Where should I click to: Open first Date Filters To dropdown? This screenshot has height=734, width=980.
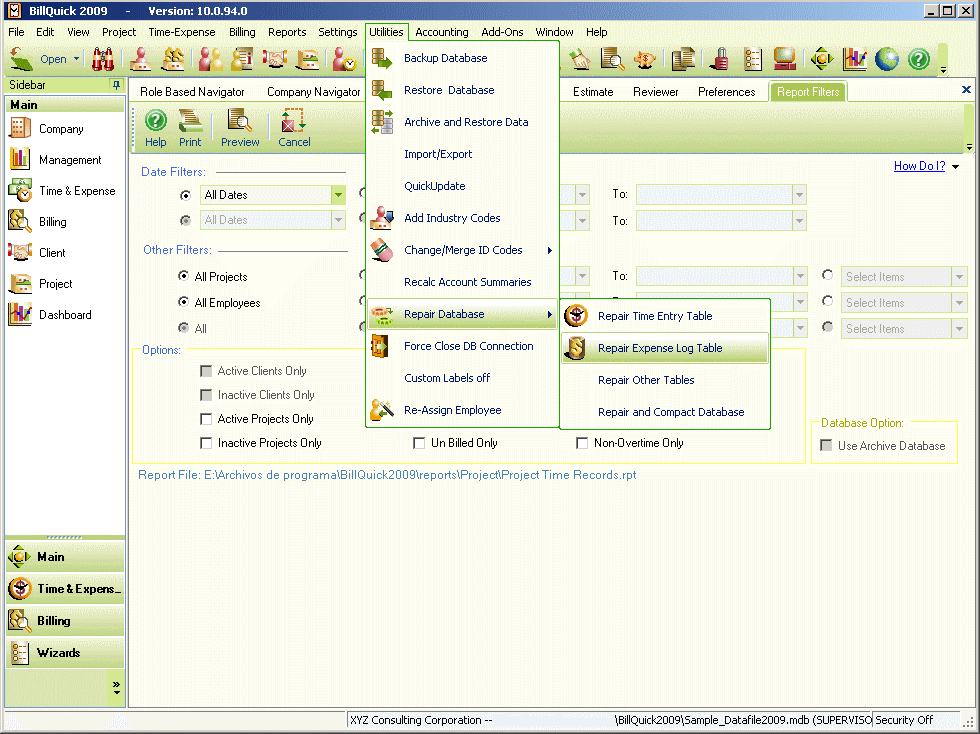click(x=799, y=195)
